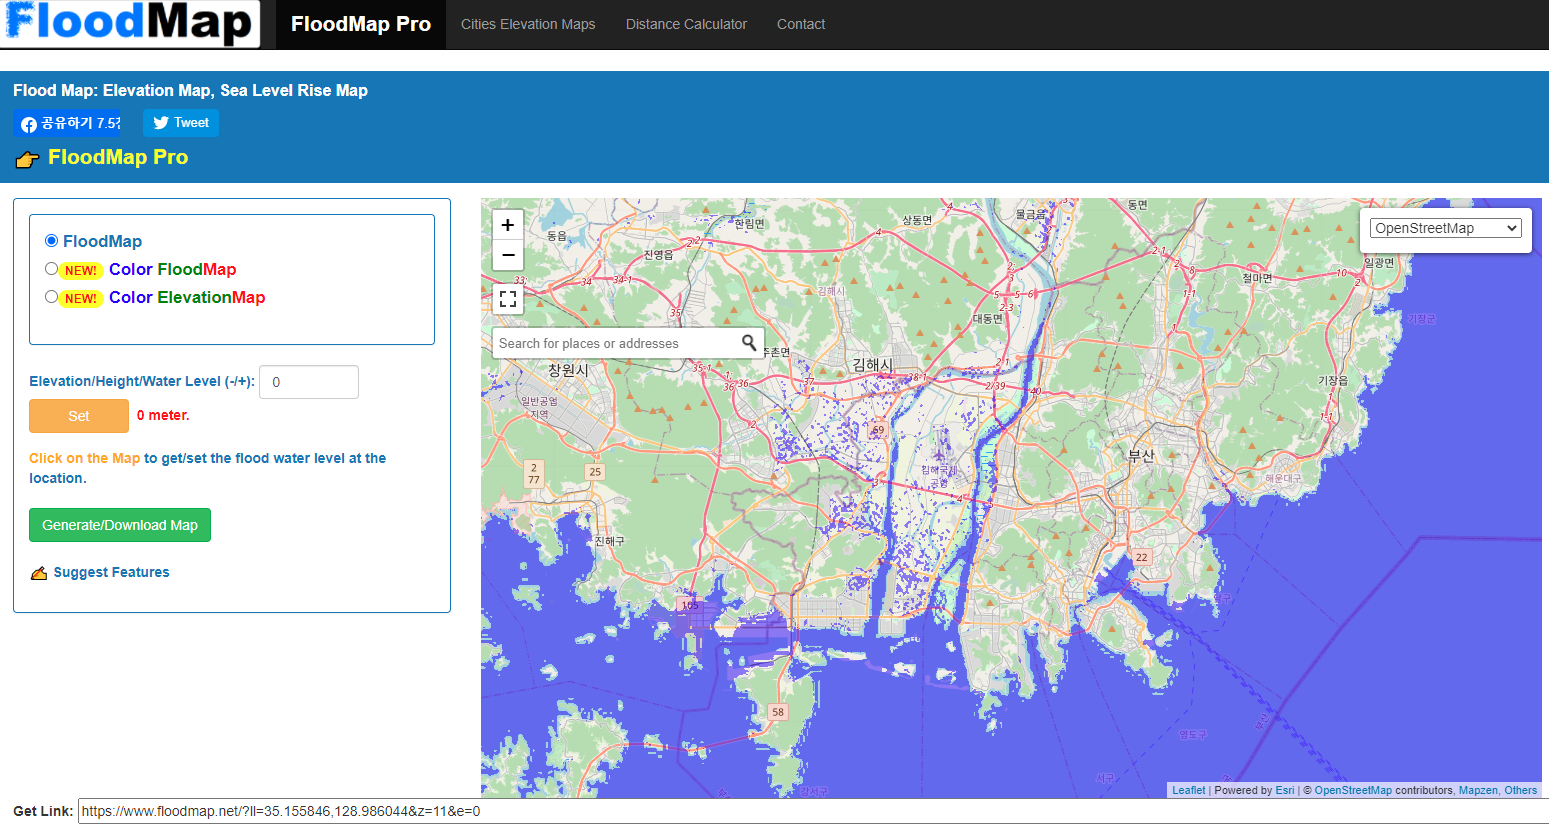This screenshot has width=1549, height=825.
Task: Open the Mapzen attribution link
Action: point(1477,790)
